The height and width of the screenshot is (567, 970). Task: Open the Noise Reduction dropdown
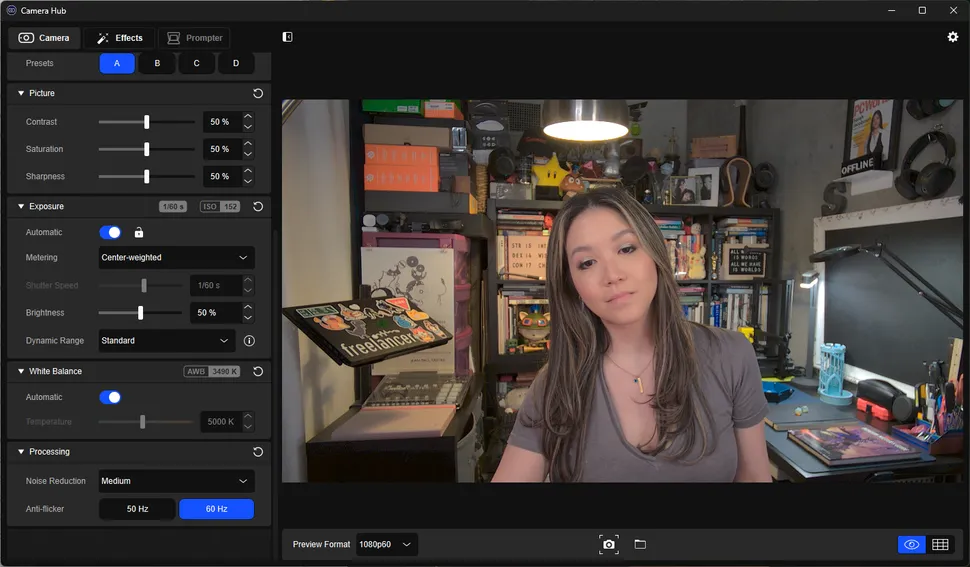click(x=175, y=481)
